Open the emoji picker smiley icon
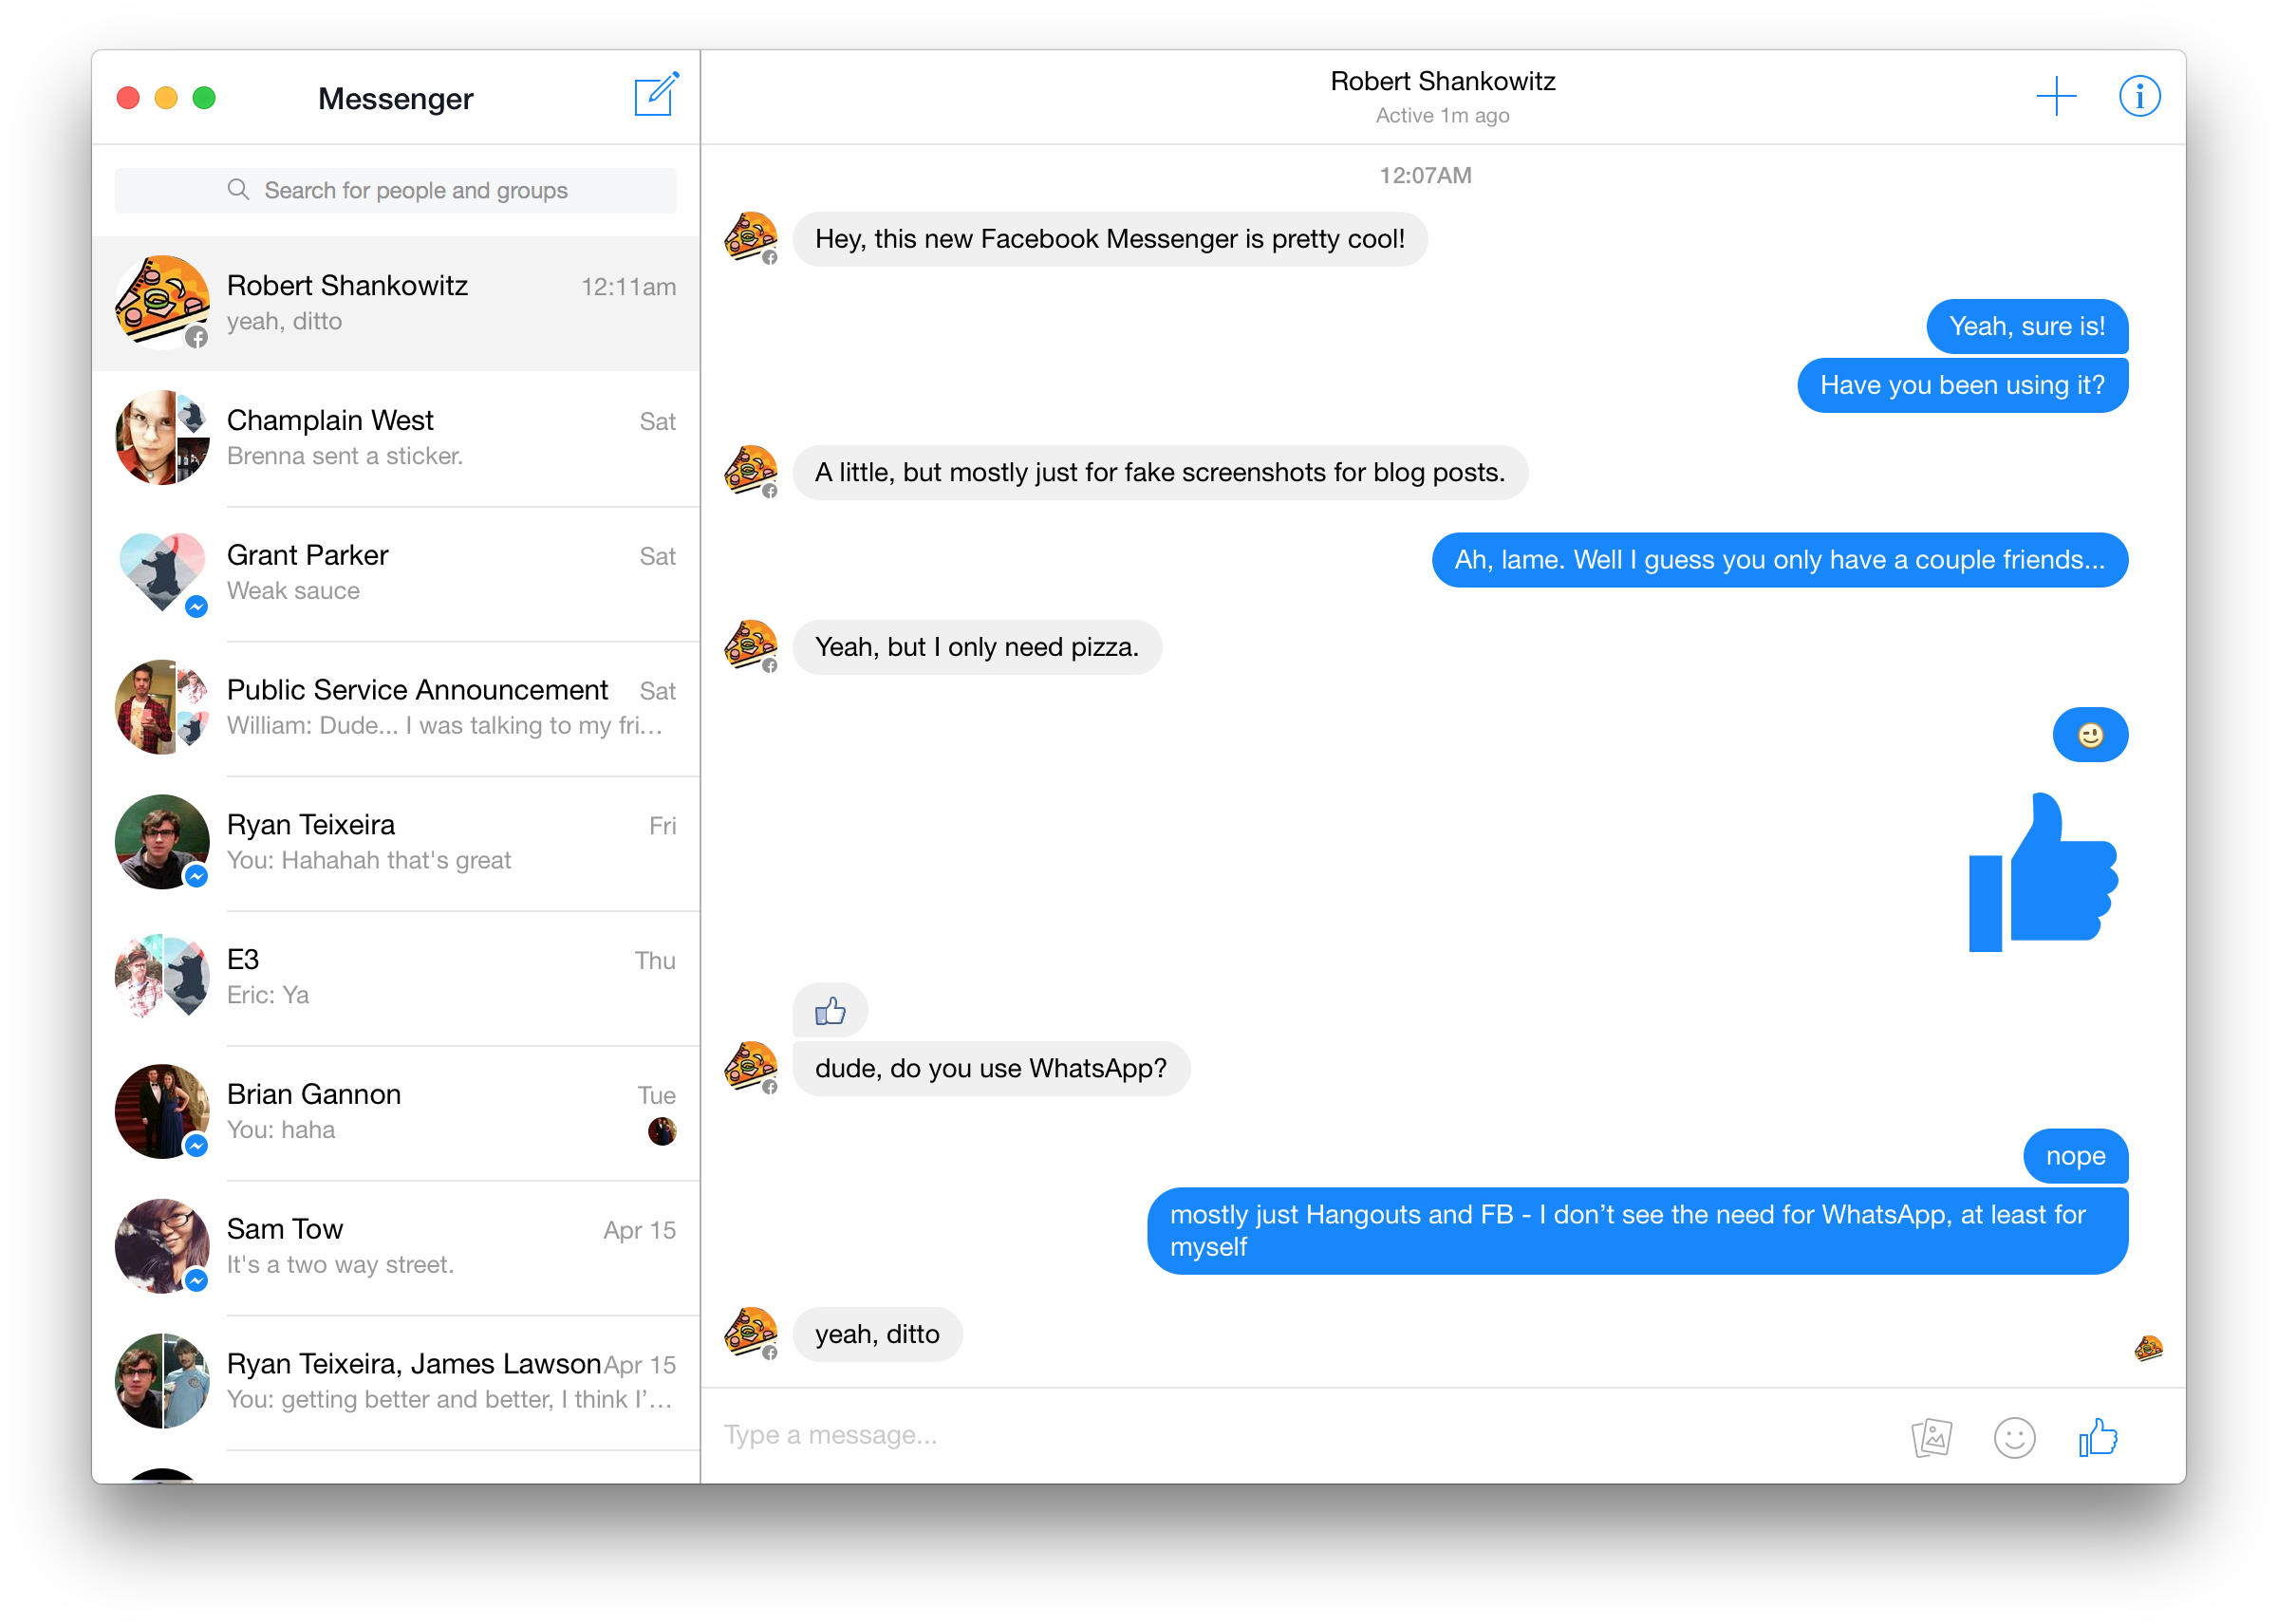2277x1624 pixels. [x=2014, y=1437]
